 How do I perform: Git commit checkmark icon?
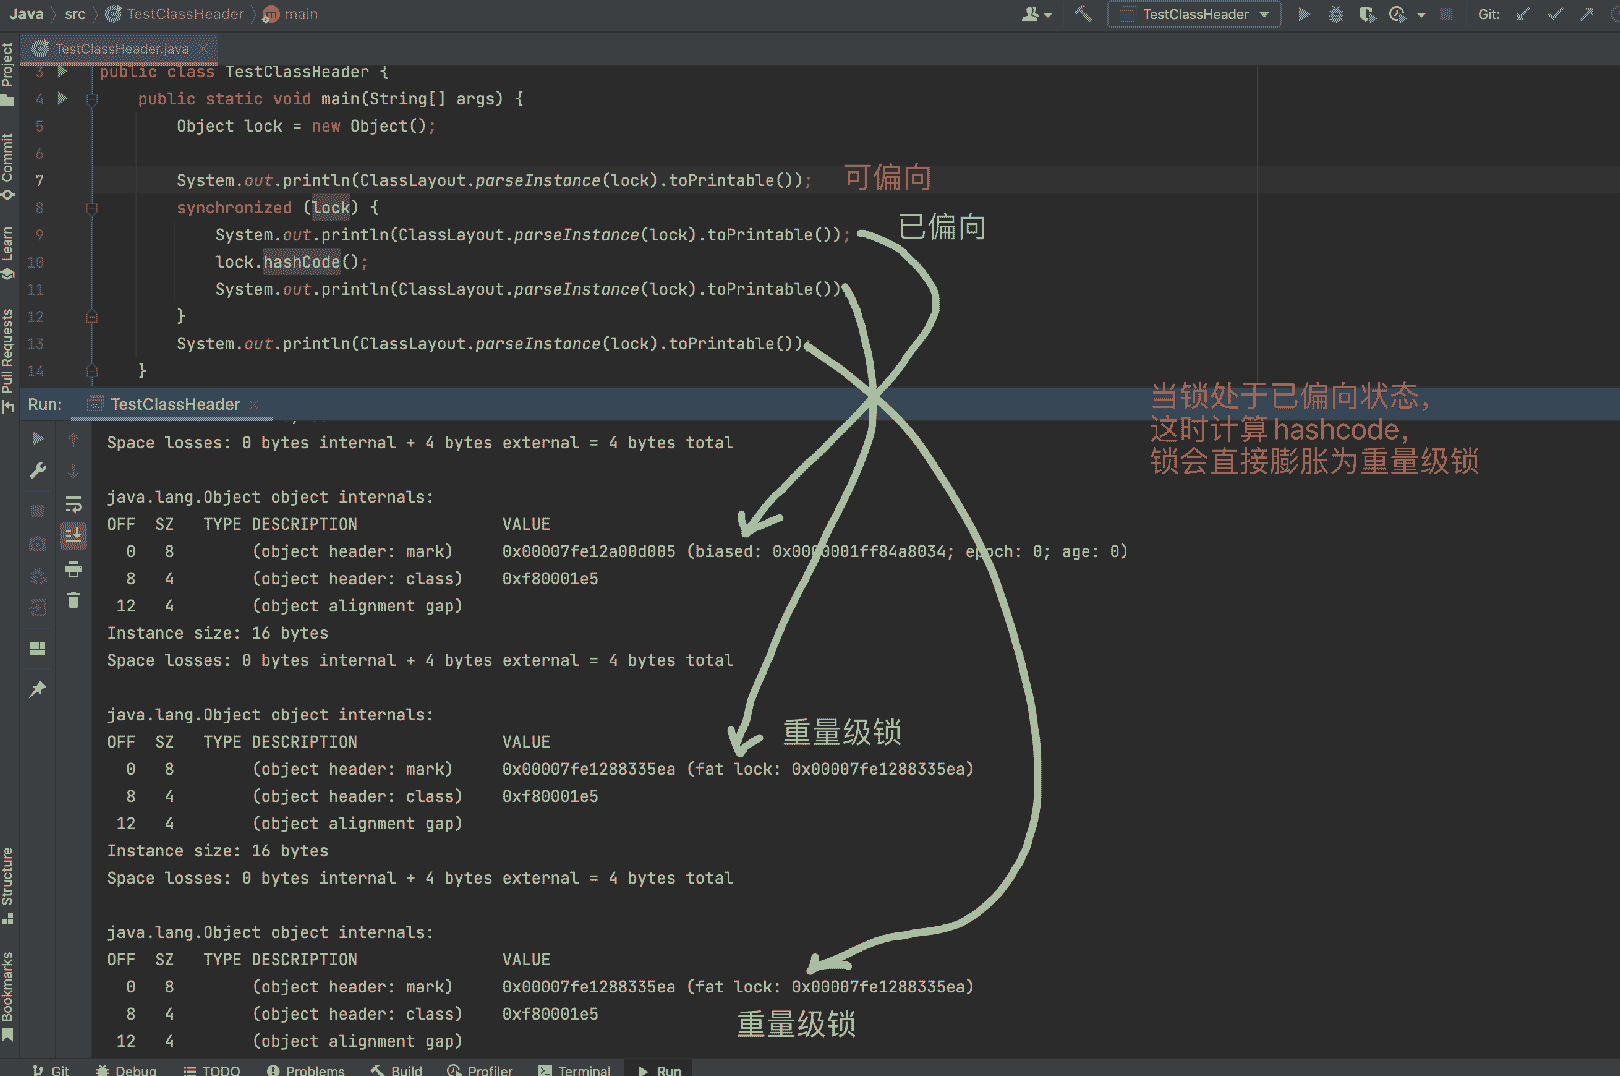click(1555, 14)
